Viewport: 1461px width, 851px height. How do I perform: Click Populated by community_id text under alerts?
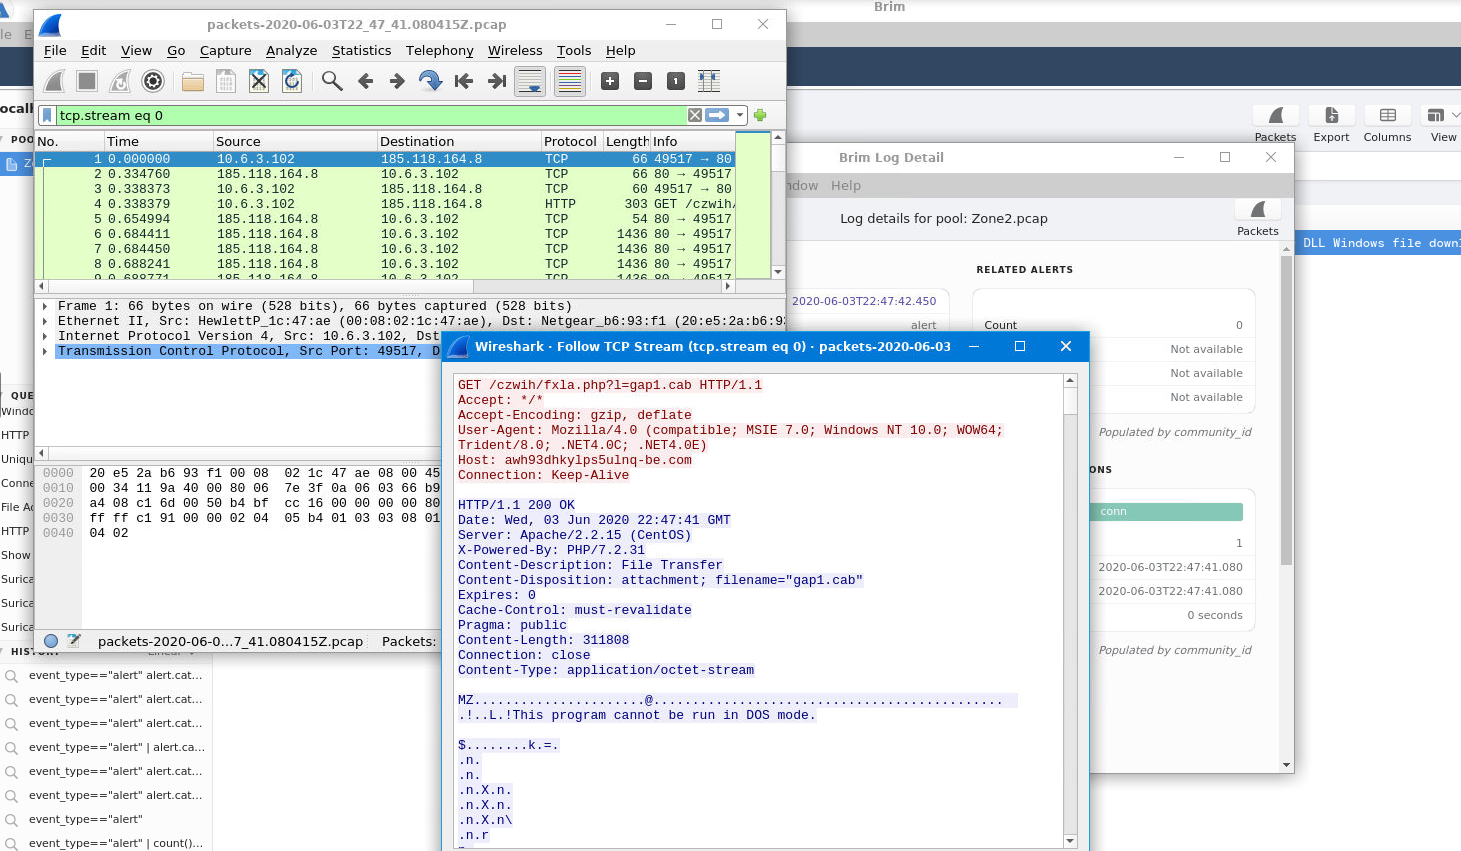click(1175, 432)
